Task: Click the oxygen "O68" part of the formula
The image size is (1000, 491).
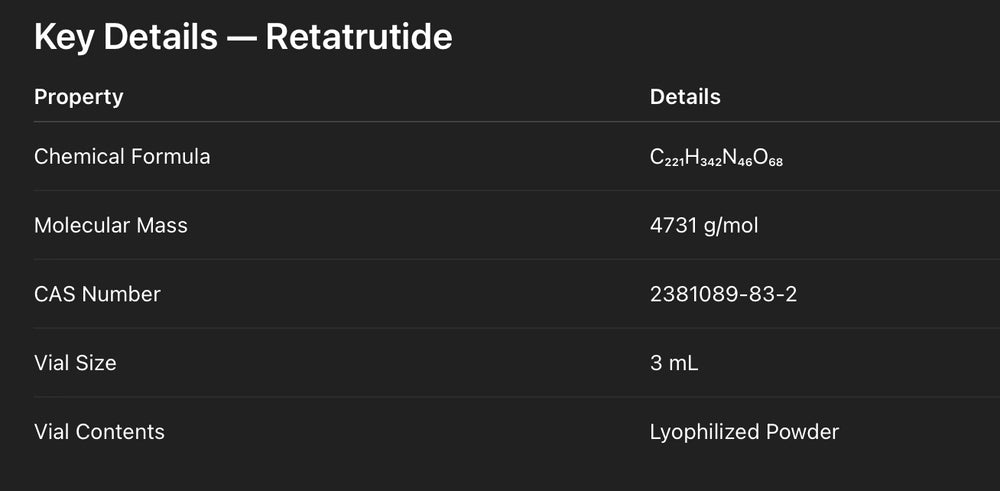Action: point(768,158)
